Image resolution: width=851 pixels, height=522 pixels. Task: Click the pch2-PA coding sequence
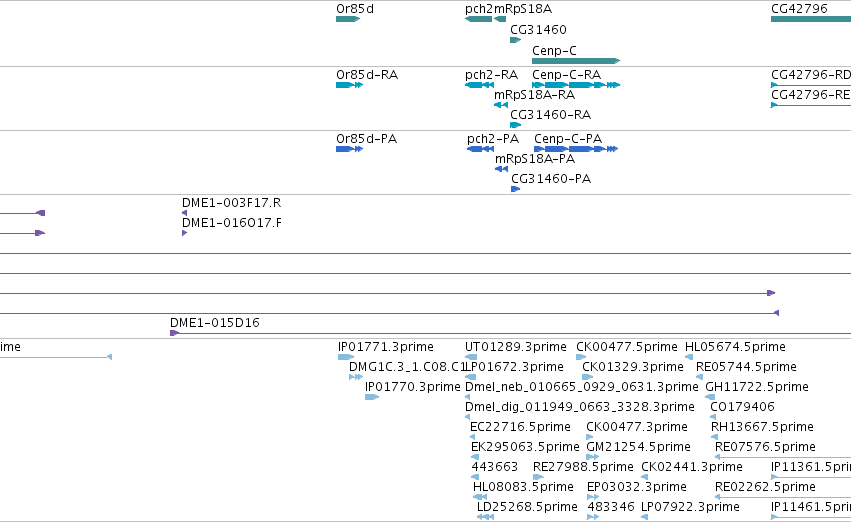(480, 149)
